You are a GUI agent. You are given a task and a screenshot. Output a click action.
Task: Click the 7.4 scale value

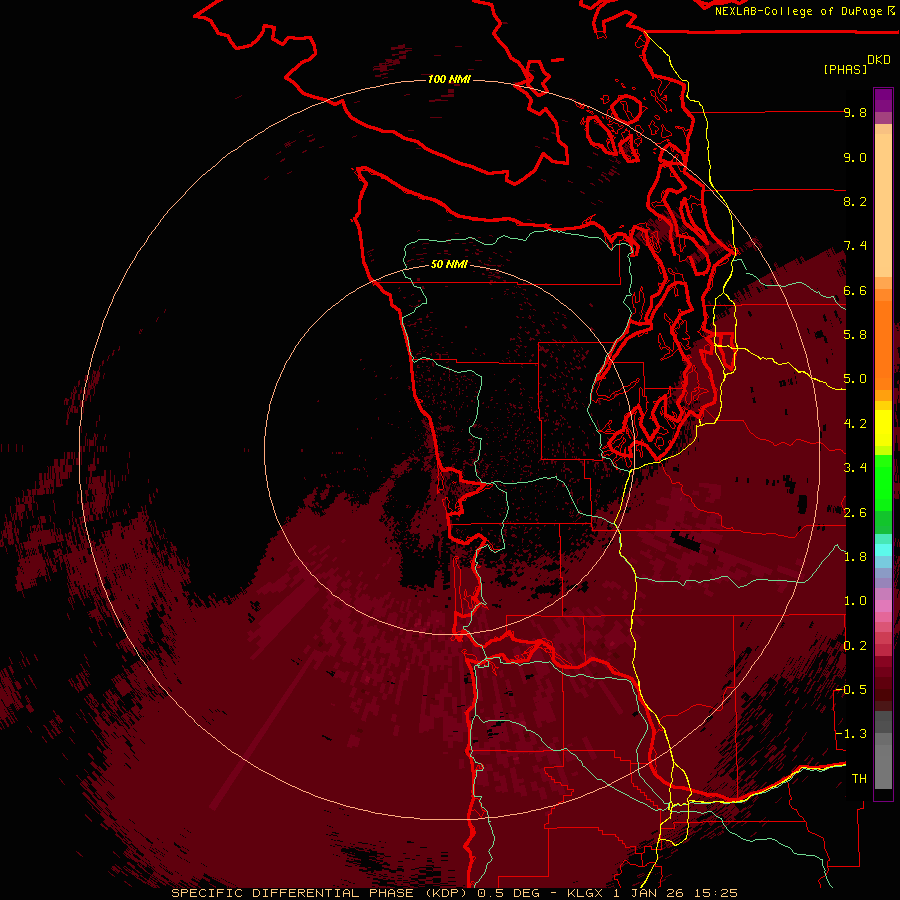[x=855, y=246]
